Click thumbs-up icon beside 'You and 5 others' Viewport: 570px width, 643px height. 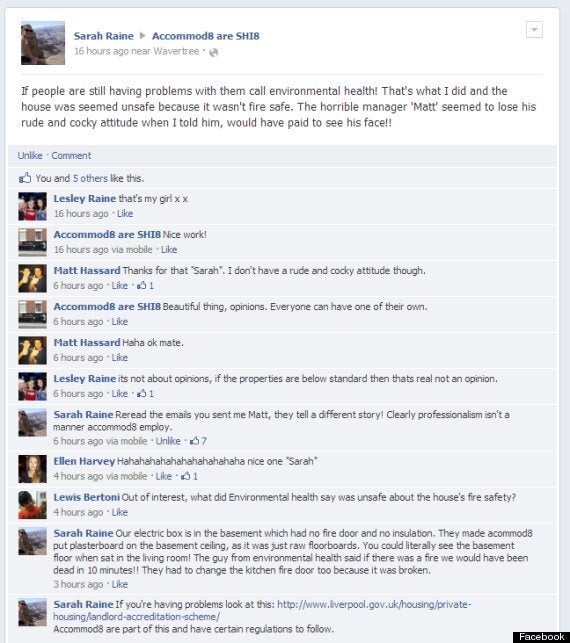click(x=25, y=178)
